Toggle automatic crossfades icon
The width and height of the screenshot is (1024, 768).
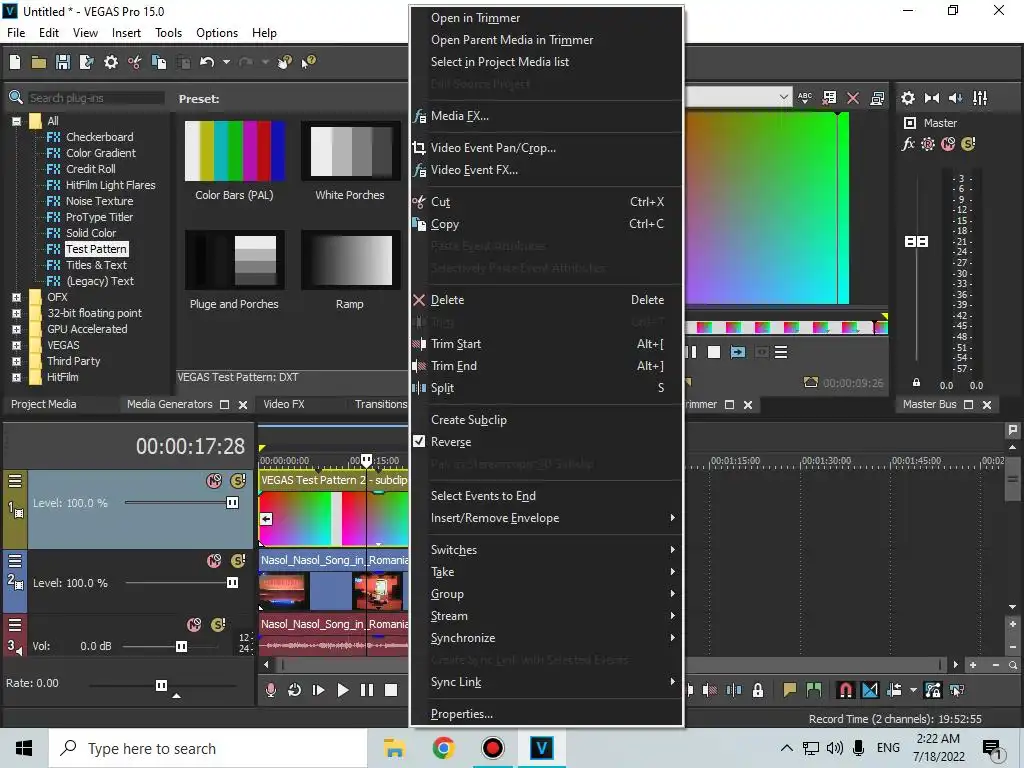(870, 690)
